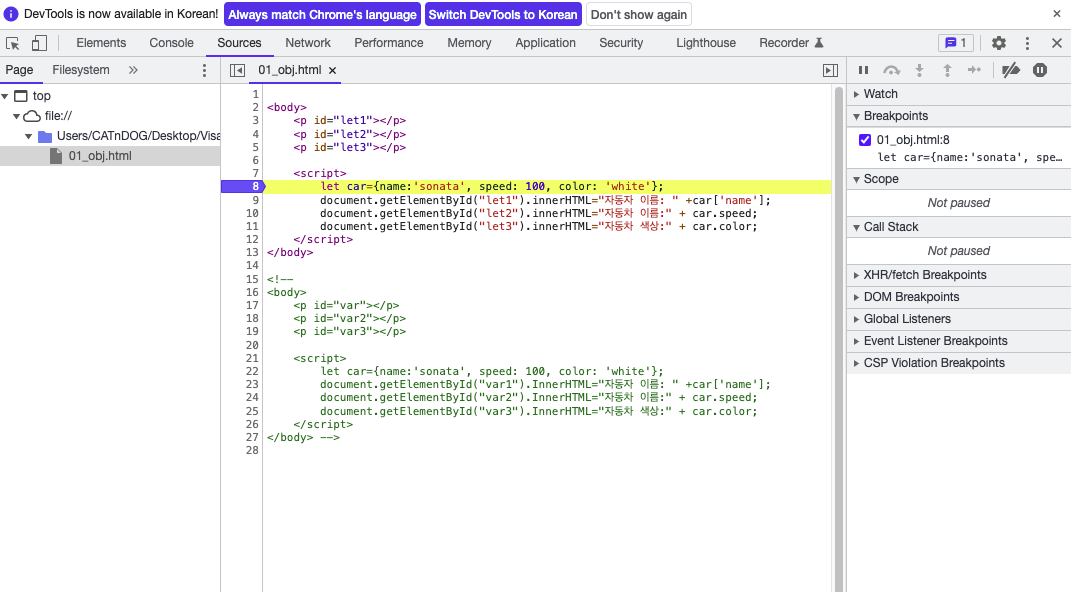Click the 01_obj.html editor tab title
The image size is (1071, 592).
coord(290,70)
